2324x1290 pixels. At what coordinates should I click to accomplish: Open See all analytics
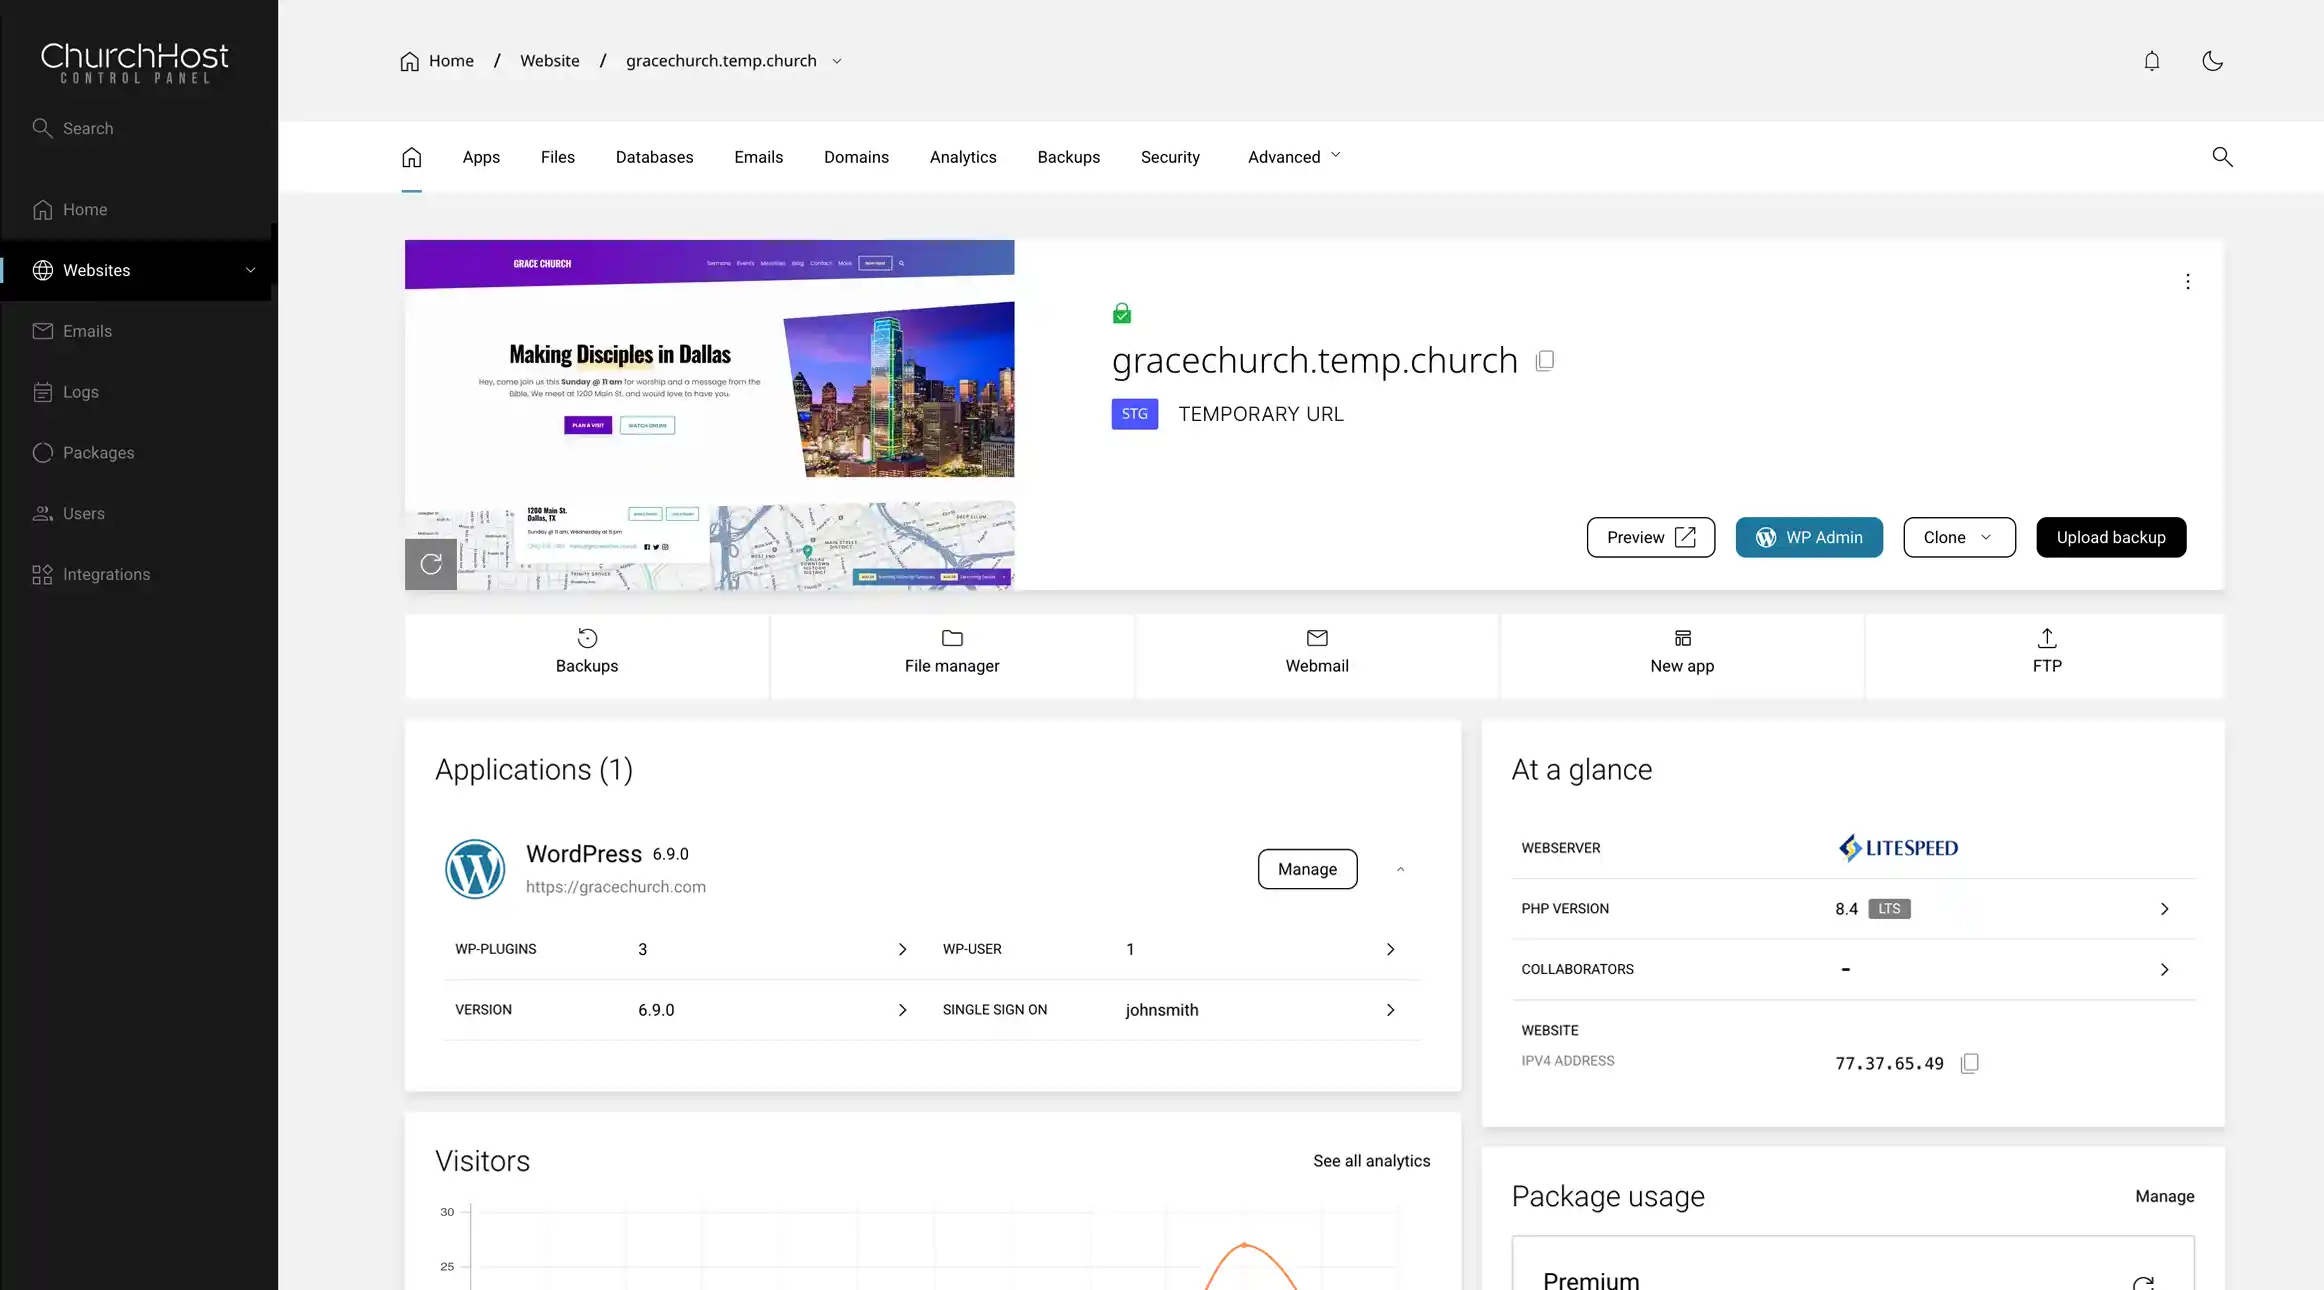tap(1371, 1161)
